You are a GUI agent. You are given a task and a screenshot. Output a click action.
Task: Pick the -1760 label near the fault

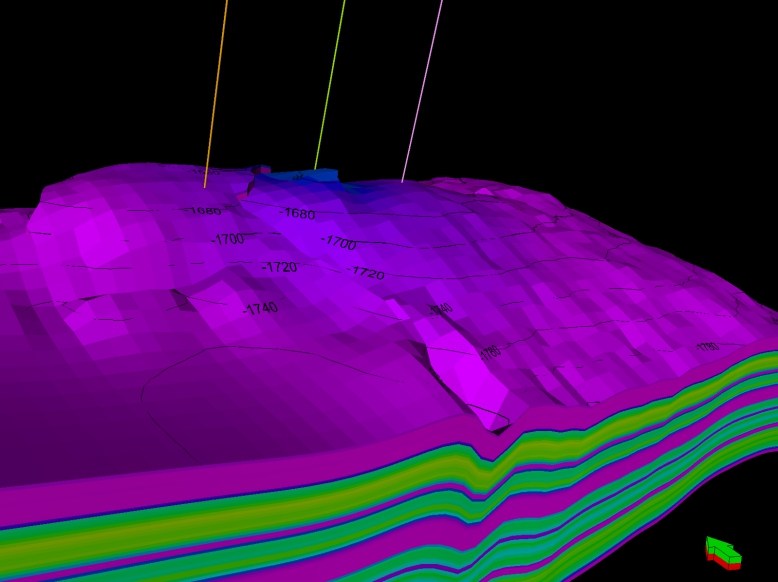[x=489, y=353]
